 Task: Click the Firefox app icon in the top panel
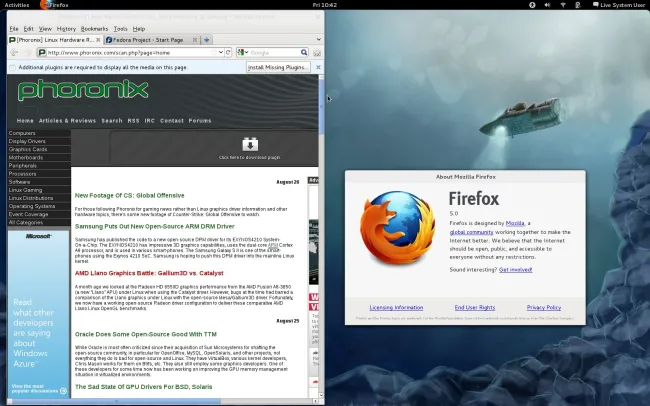pyautogui.click(x=46, y=5)
